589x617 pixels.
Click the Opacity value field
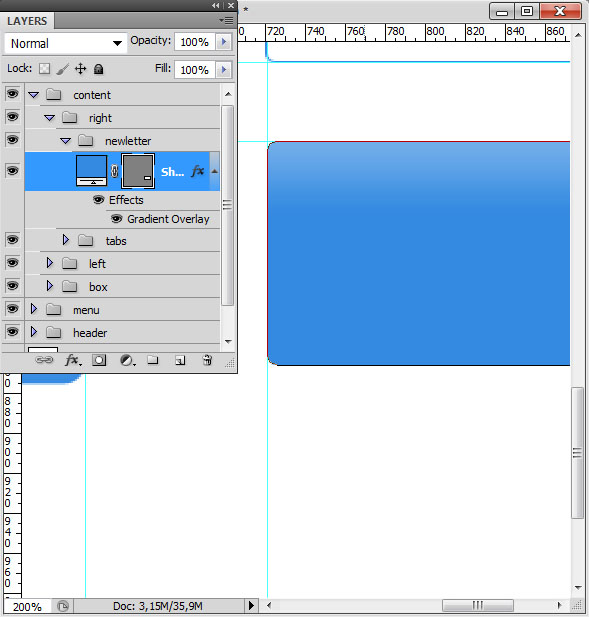point(195,42)
